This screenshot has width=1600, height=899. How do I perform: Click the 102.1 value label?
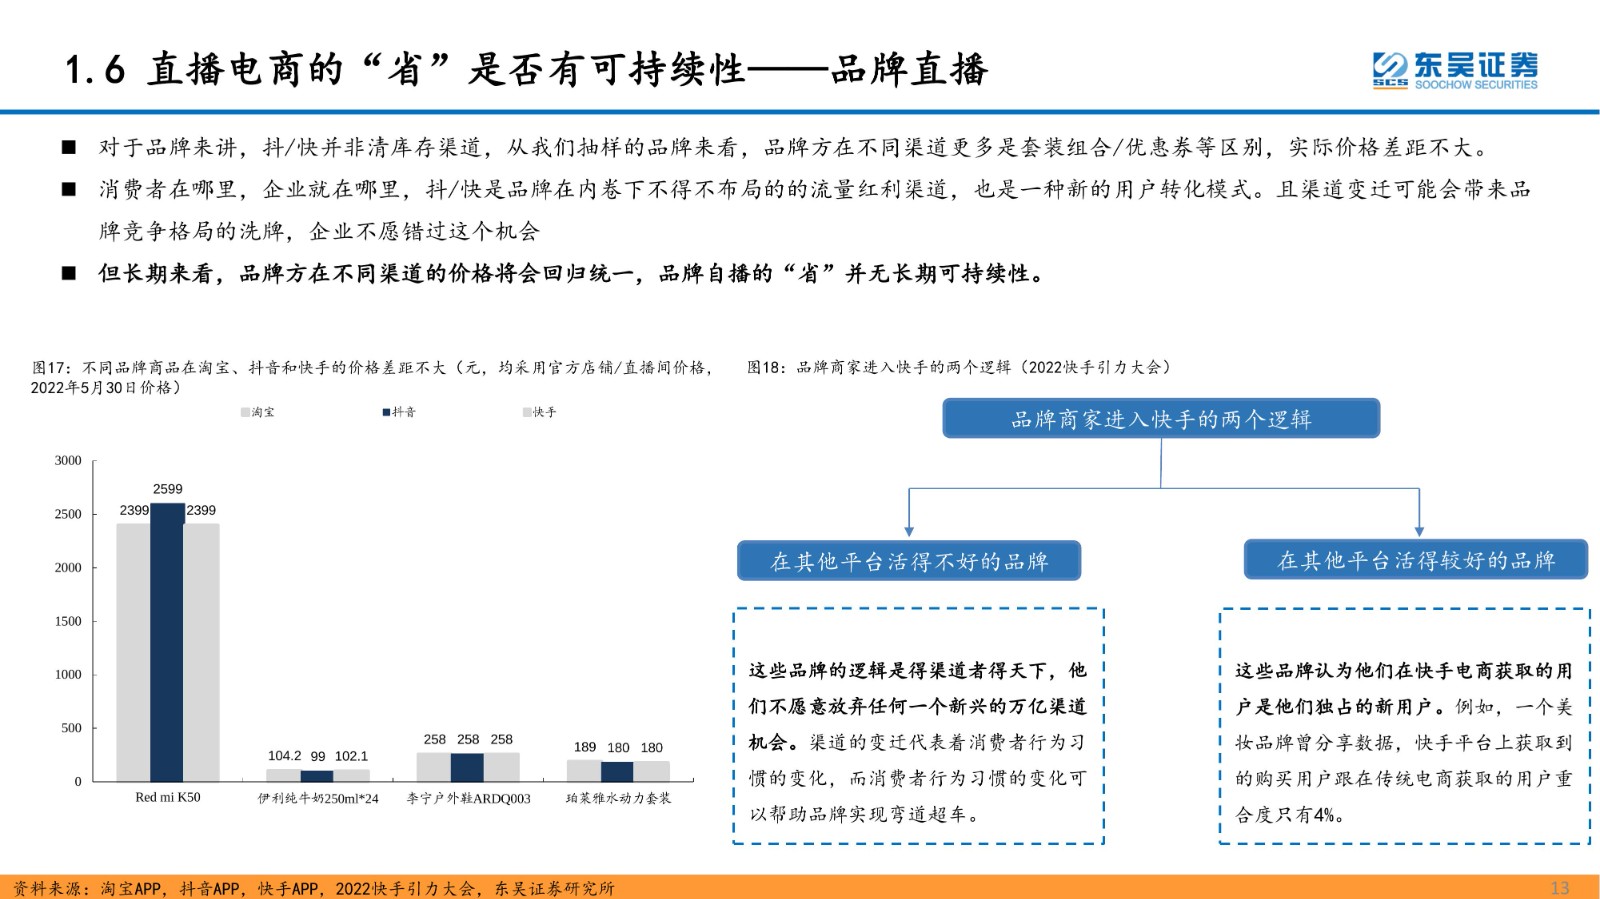(351, 756)
